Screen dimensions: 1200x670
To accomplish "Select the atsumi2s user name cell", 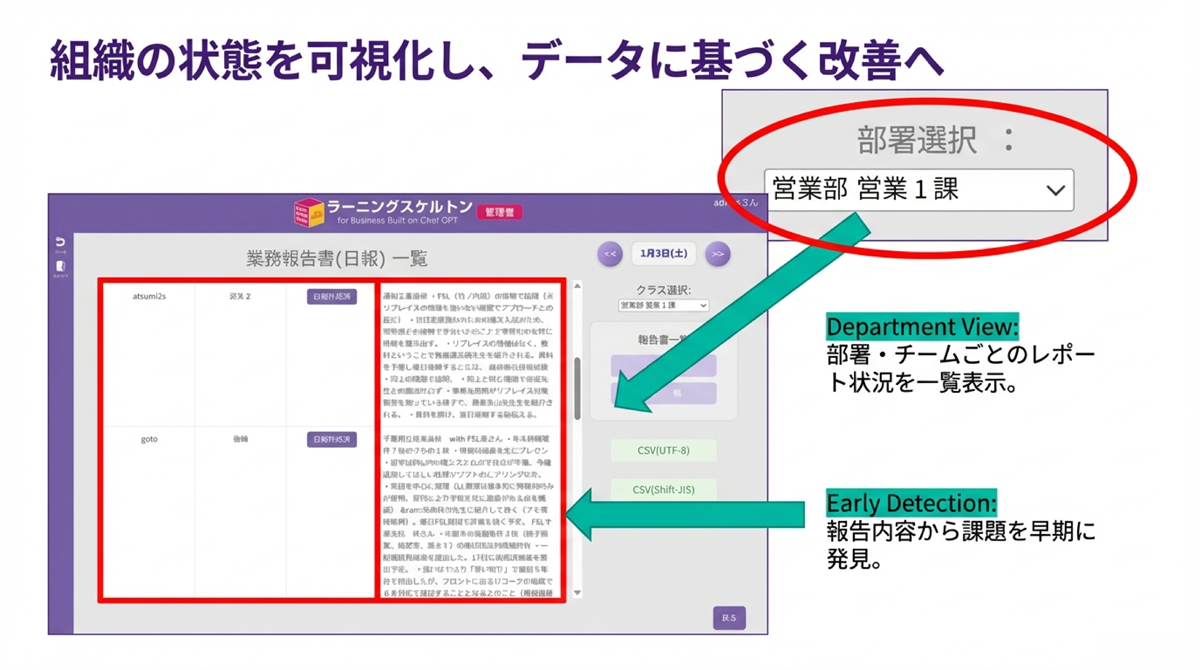I will pos(150,297).
